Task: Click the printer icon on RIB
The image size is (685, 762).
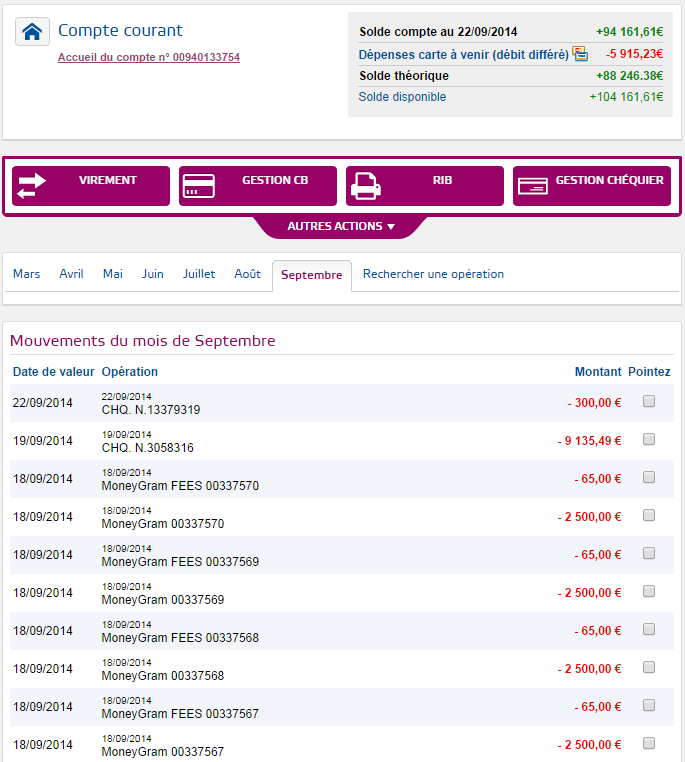Action: 366,186
